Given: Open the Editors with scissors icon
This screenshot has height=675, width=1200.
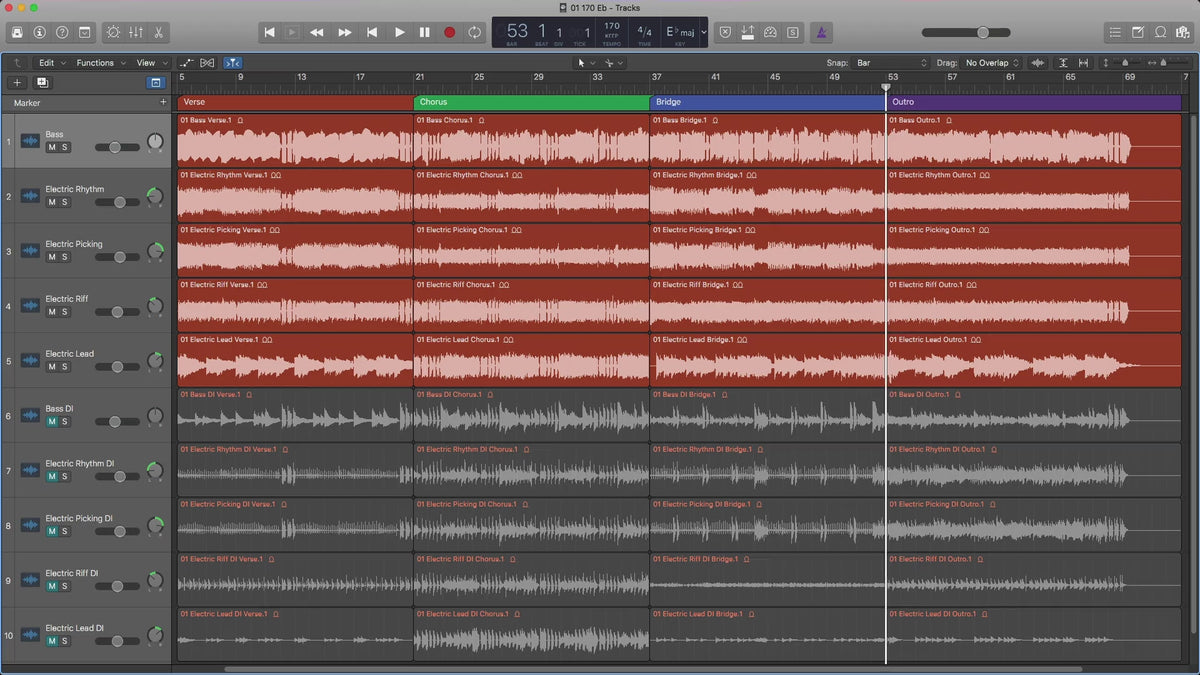Looking at the screenshot, I should (159, 32).
